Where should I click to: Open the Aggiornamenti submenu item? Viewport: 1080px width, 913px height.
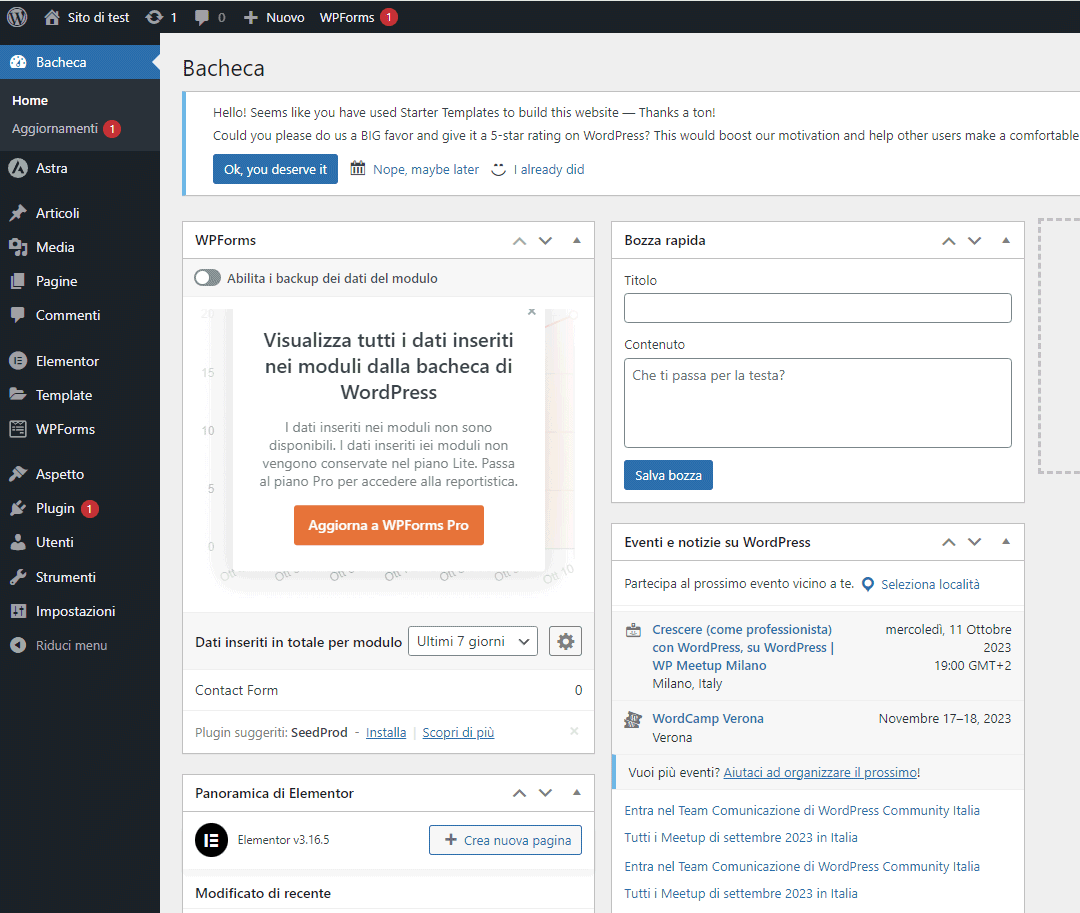pyautogui.click(x=66, y=129)
